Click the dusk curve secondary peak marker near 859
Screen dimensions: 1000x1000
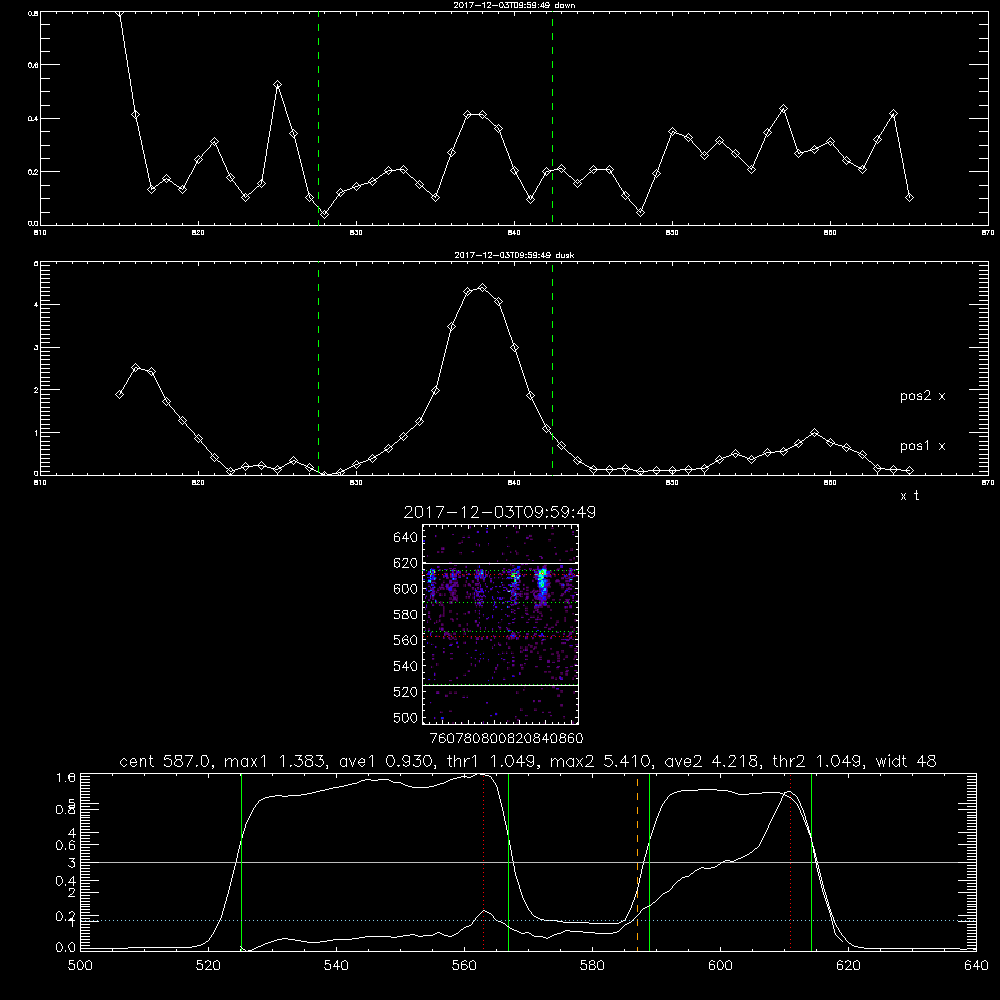[814, 432]
